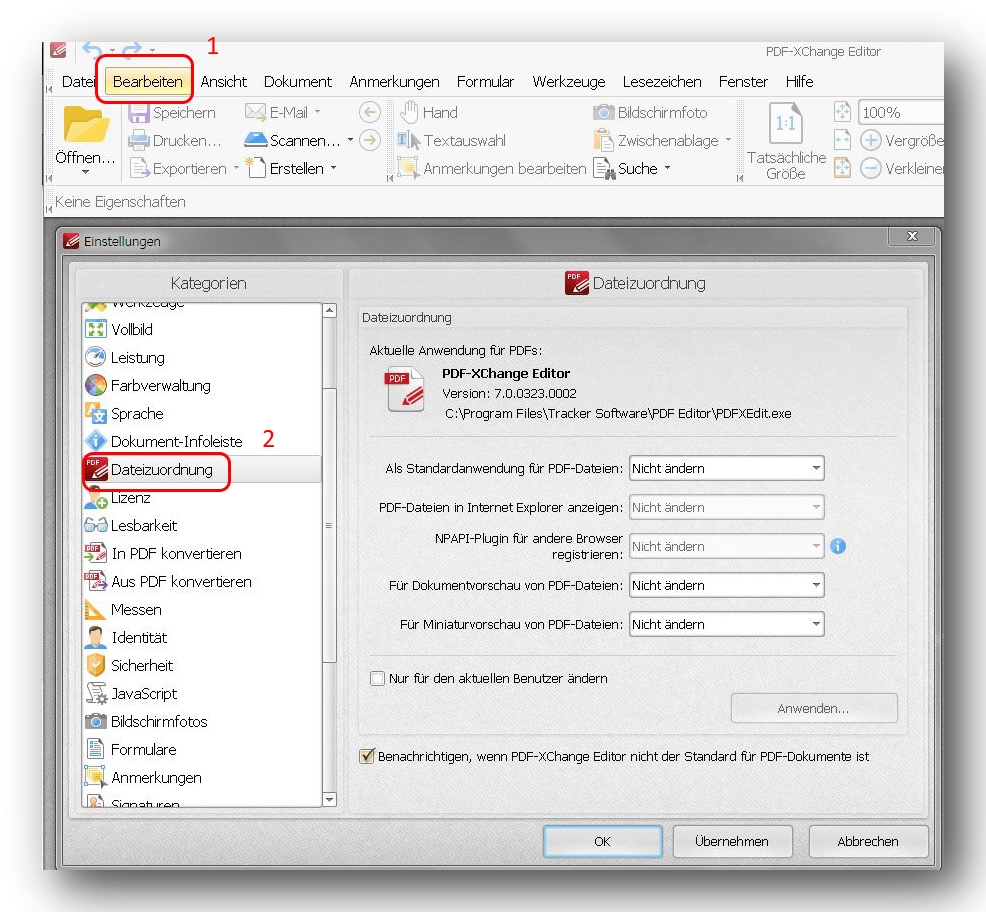Click the OK button
Screen dimensions: 986x912
click(602, 841)
